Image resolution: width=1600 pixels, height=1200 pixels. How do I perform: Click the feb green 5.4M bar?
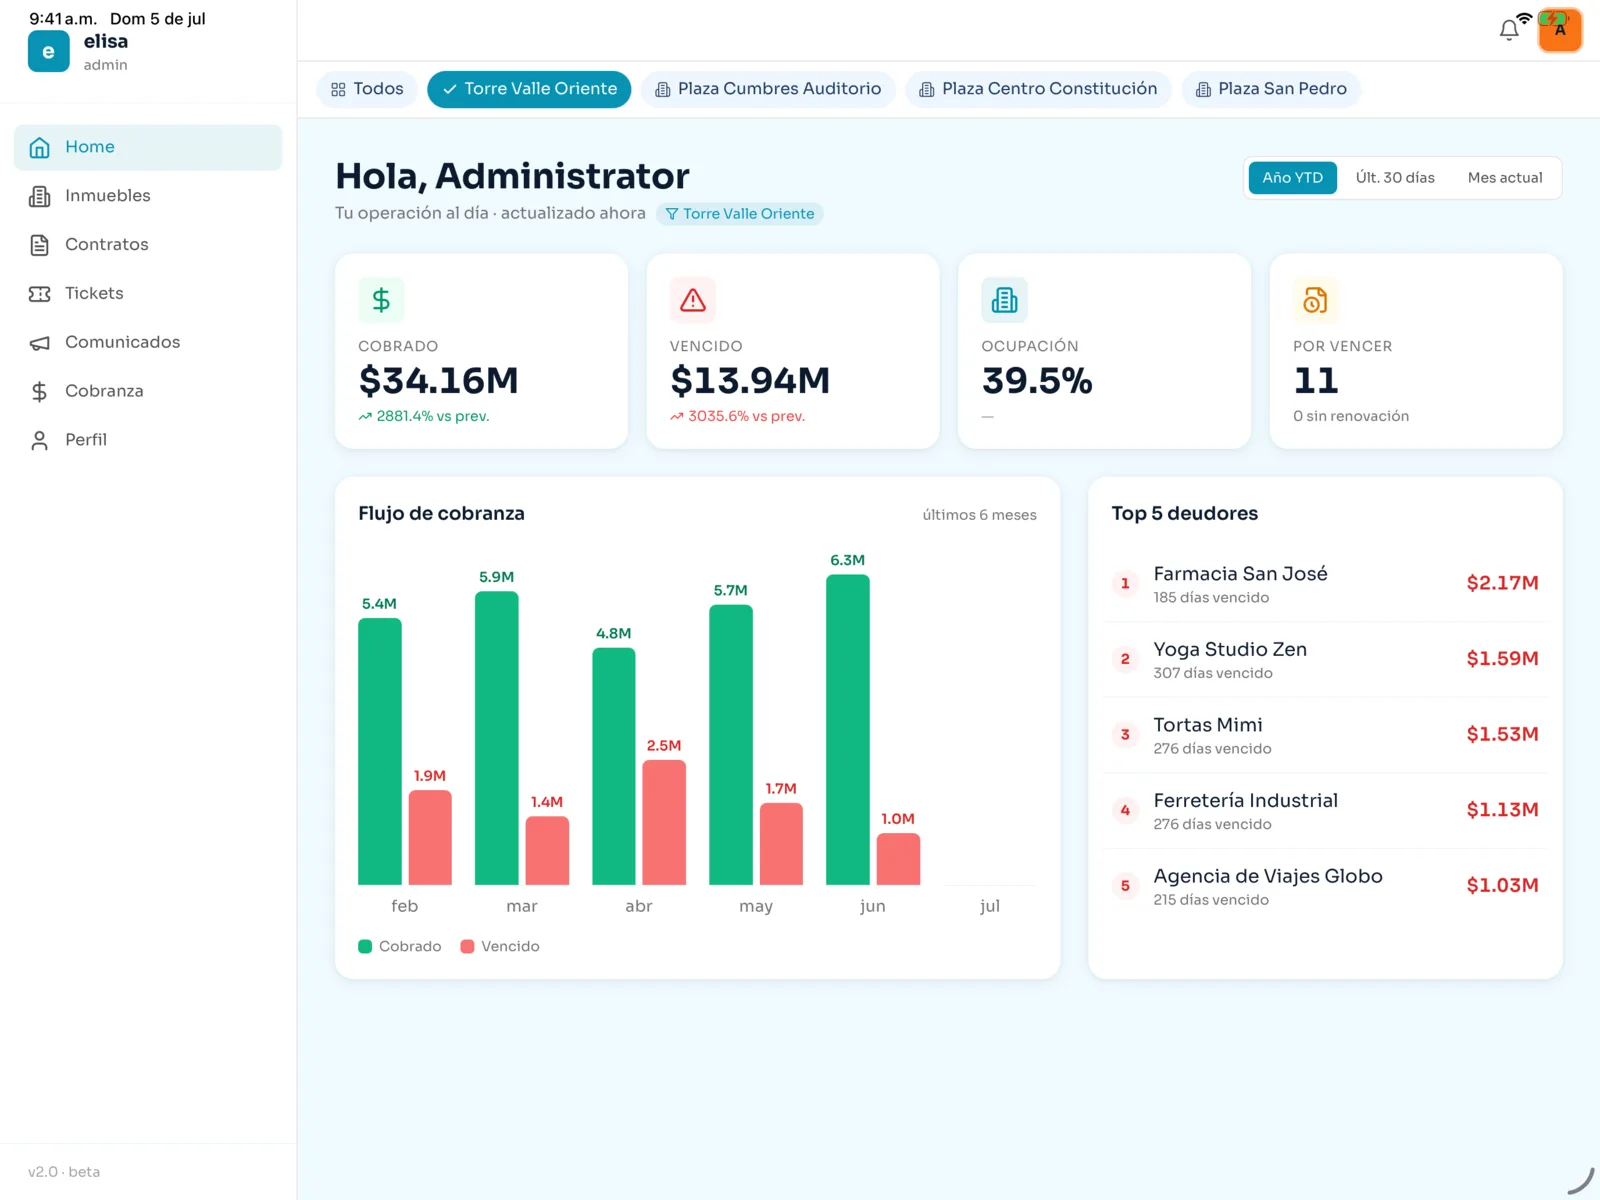coord(380,752)
